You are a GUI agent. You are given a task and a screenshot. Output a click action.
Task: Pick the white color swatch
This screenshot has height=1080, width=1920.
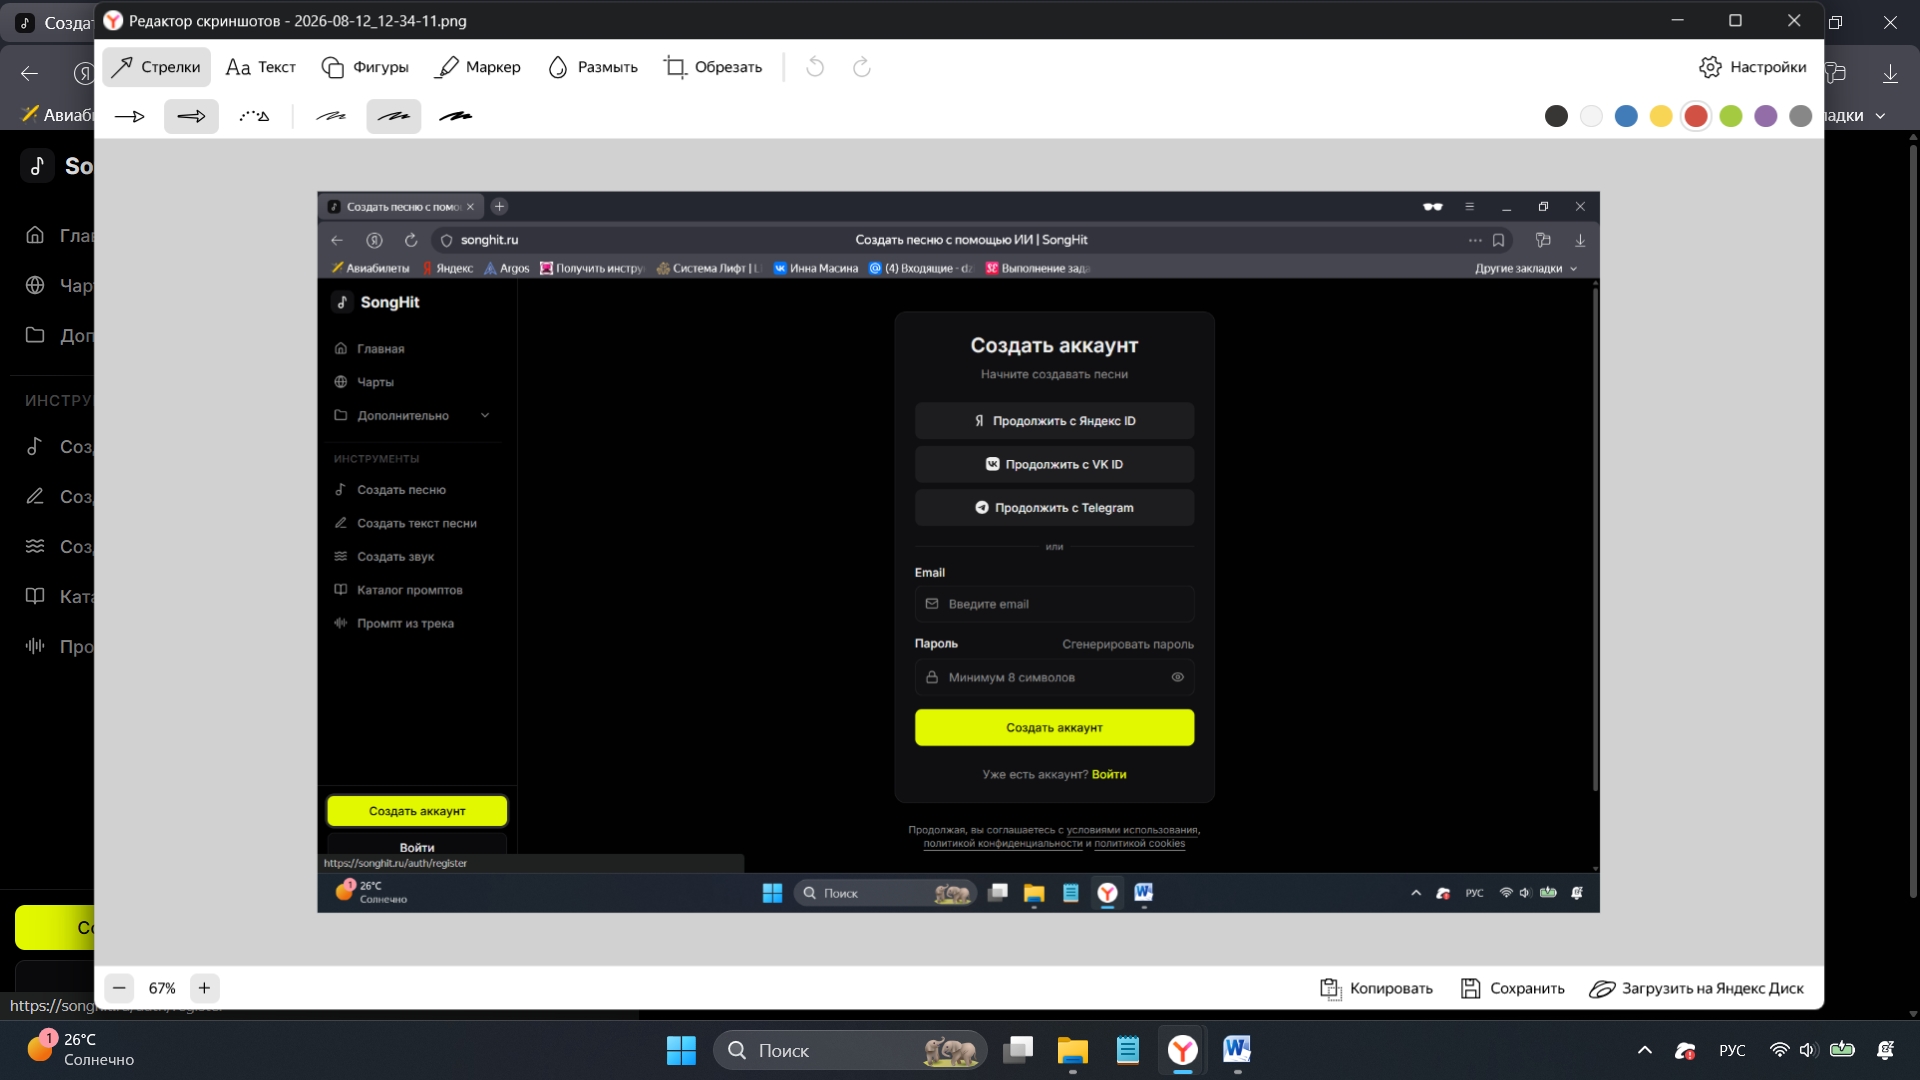[1591, 116]
